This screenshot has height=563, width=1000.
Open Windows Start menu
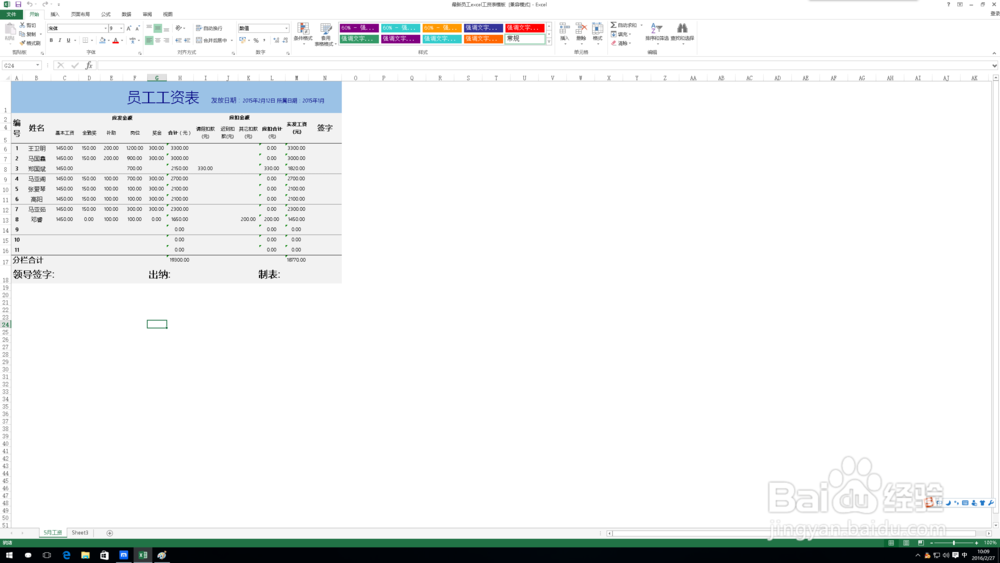point(9,555)
